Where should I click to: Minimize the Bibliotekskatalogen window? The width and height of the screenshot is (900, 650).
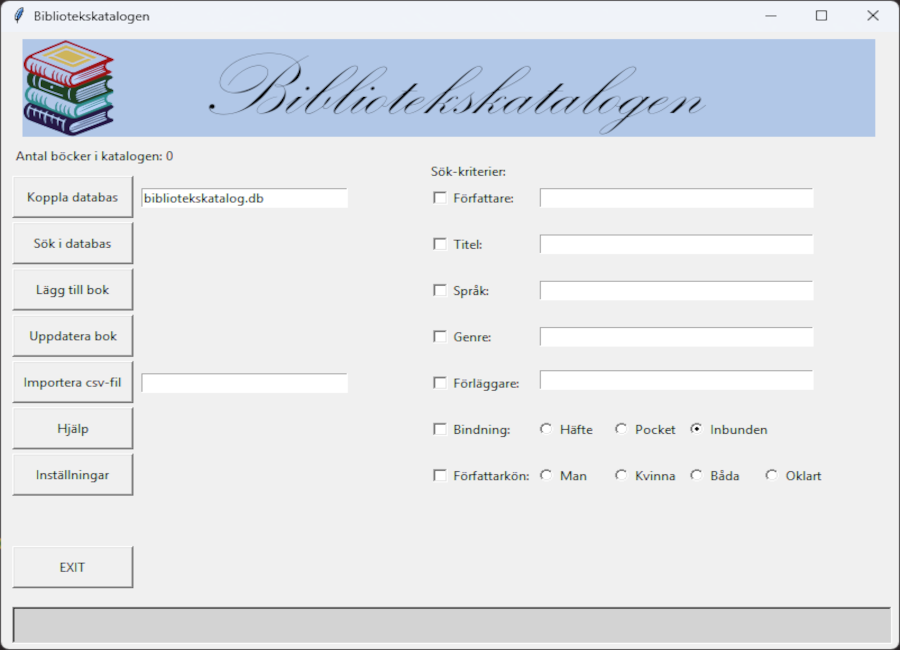771,16
